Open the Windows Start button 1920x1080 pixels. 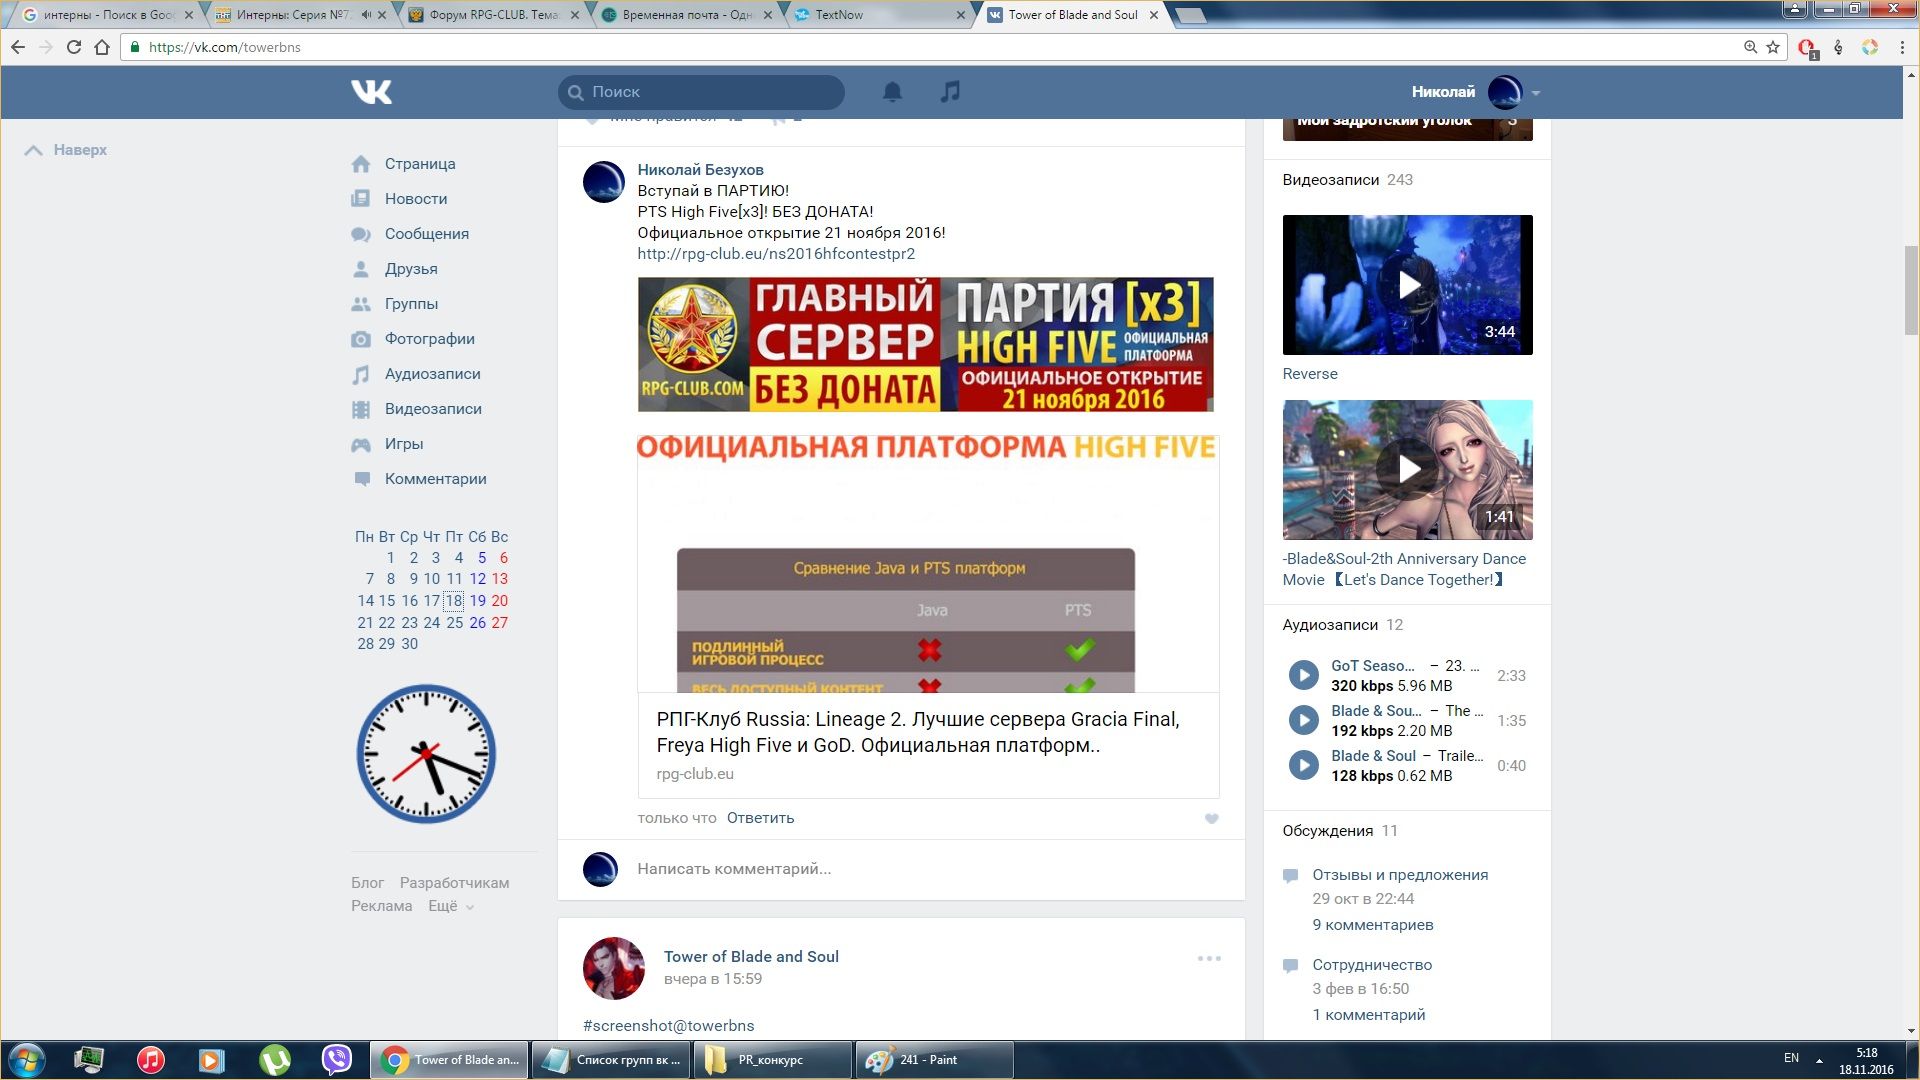tap(26, 1060)
